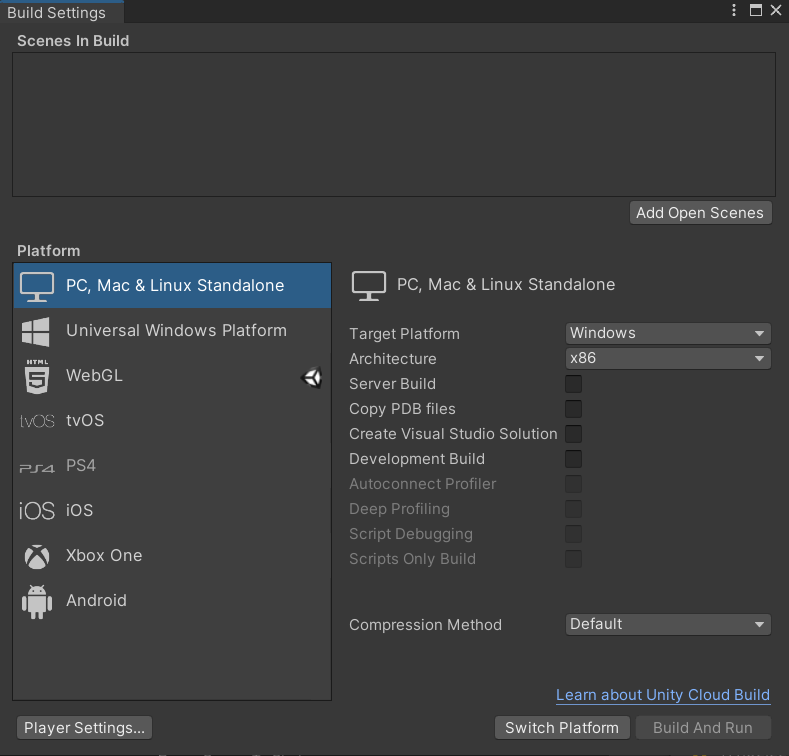Click the Xbox One logo icon
Viewport: 789px width, 756px height.
coord(37,557)
